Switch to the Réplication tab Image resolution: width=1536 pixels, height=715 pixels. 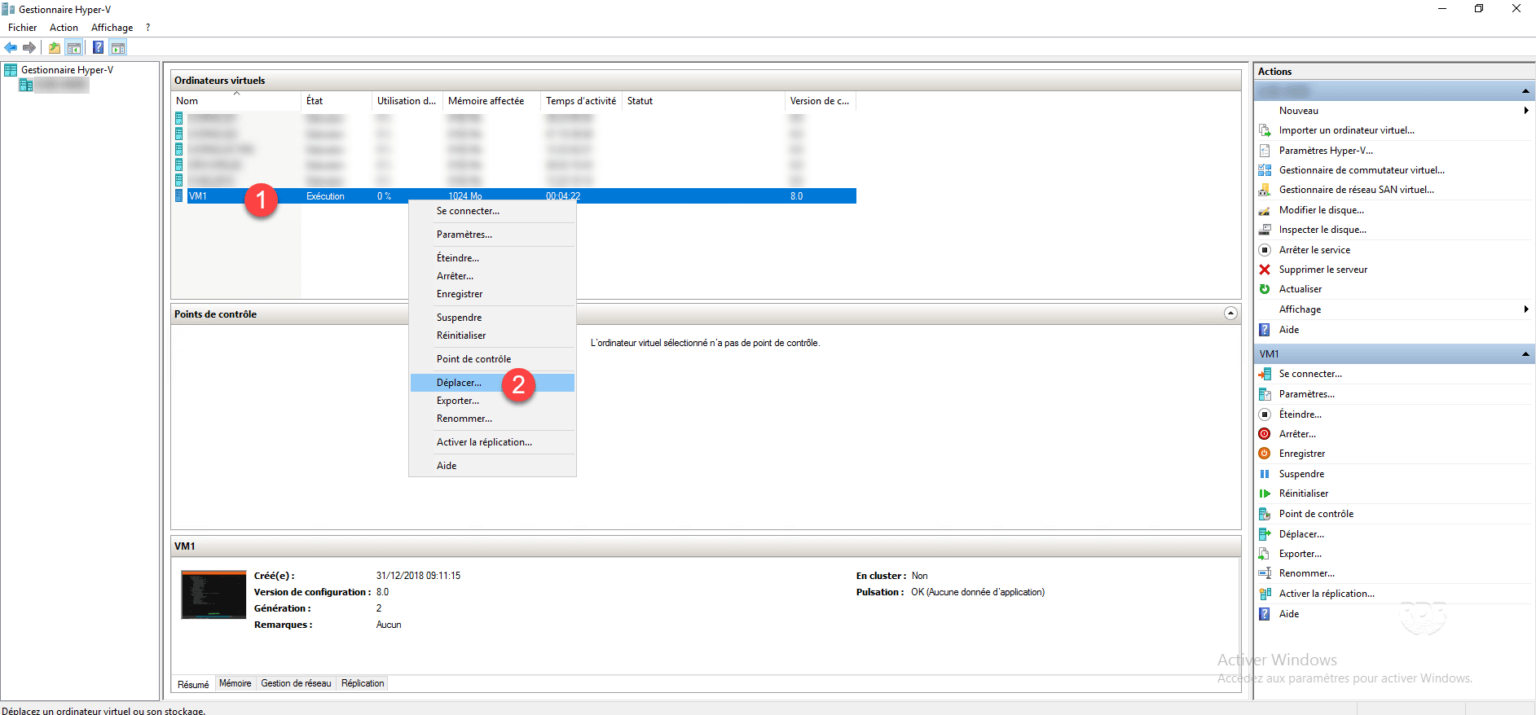pyautogui.click(x=362, y=683)
